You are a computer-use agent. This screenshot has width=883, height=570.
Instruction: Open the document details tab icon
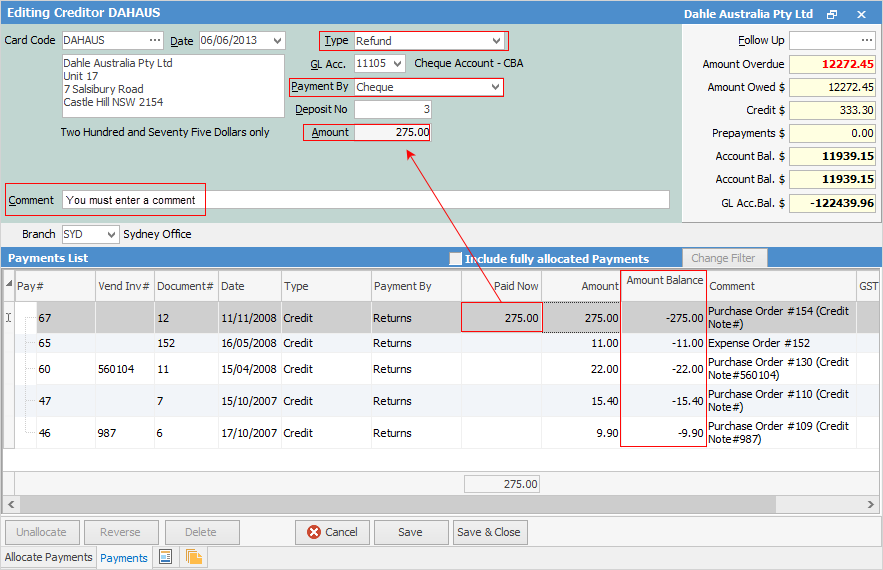[166, 557]
